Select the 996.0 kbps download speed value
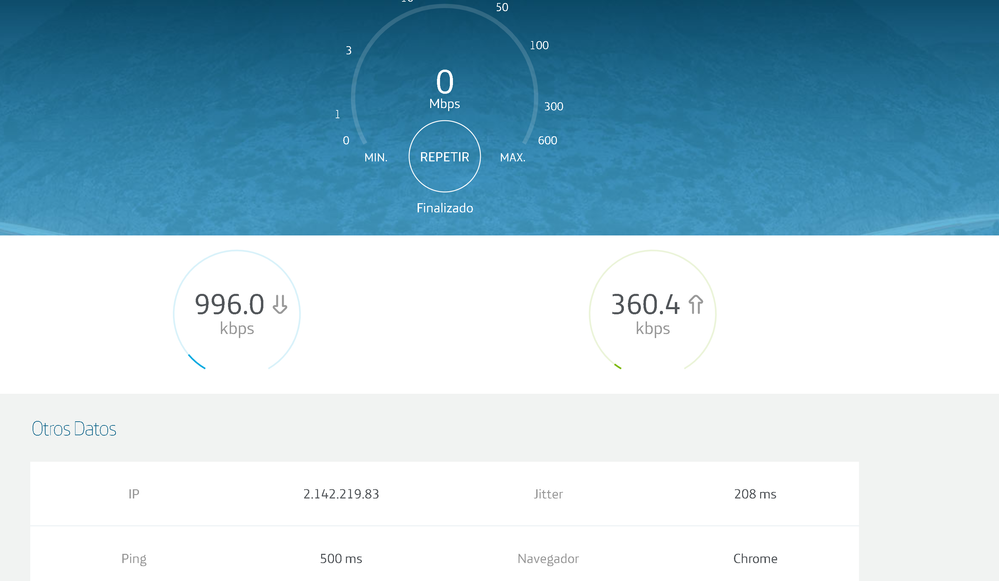999x581 pixels. [229, 305]
